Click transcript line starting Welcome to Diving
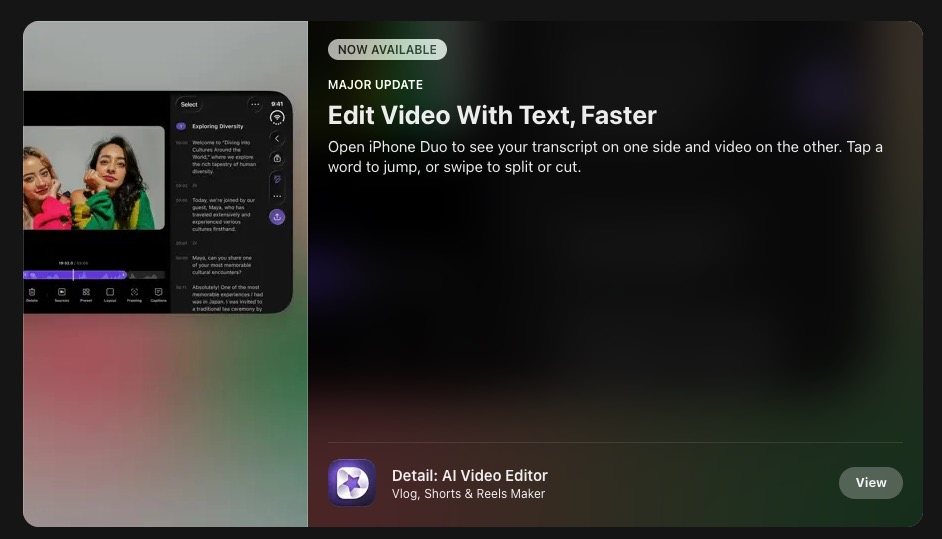 (223, 157)
